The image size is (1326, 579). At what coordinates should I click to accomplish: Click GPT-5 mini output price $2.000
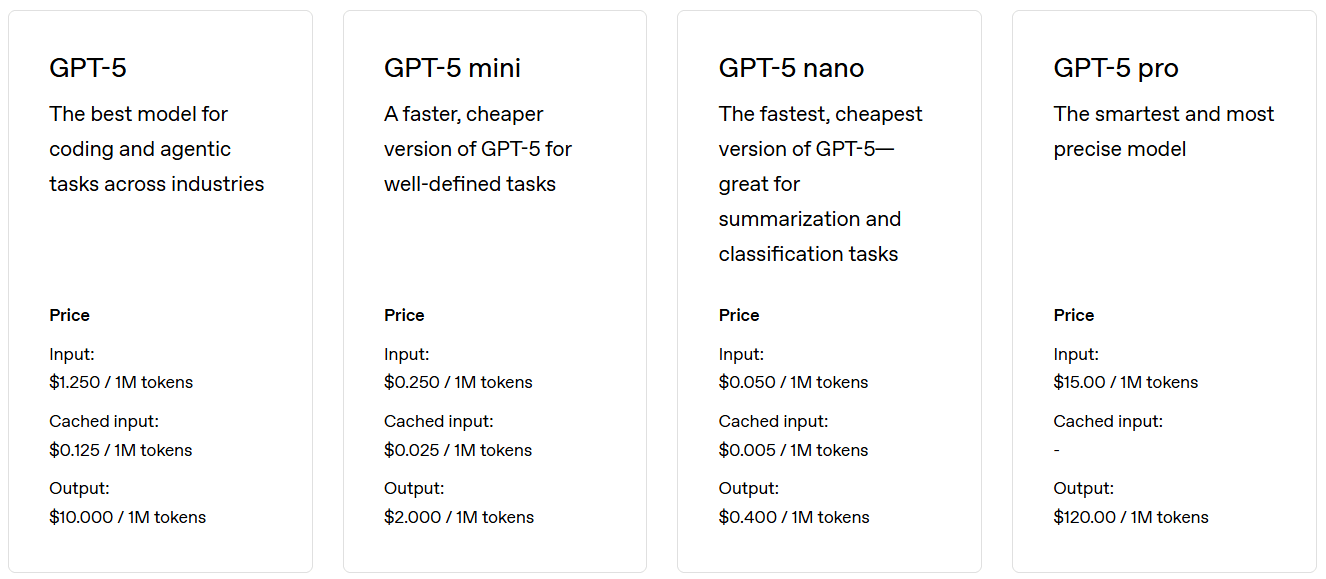pos(459,517)
